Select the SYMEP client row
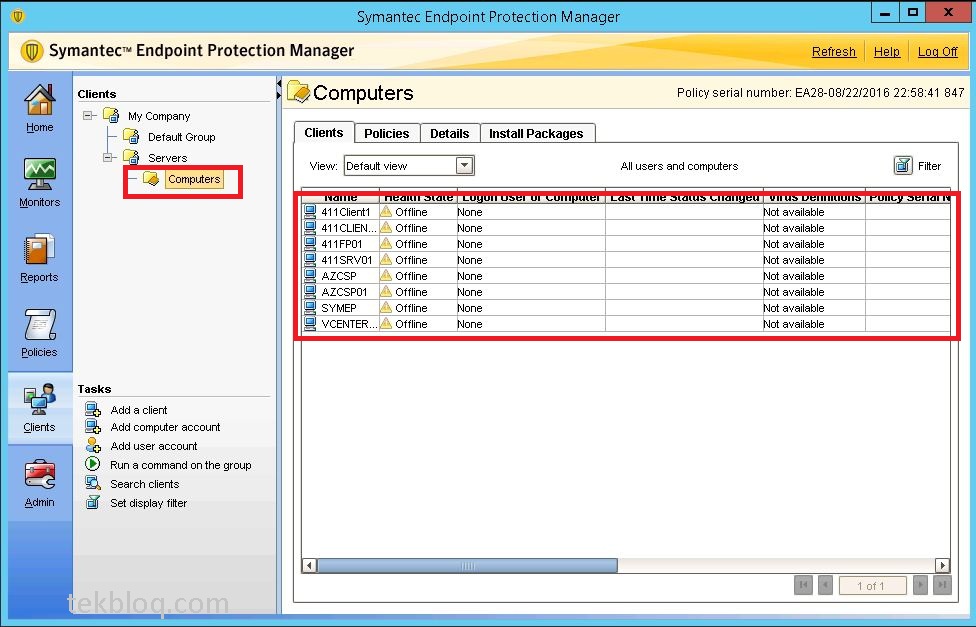Image resolution: width=976 pixels, height=627 pixels. pos(339,308)
